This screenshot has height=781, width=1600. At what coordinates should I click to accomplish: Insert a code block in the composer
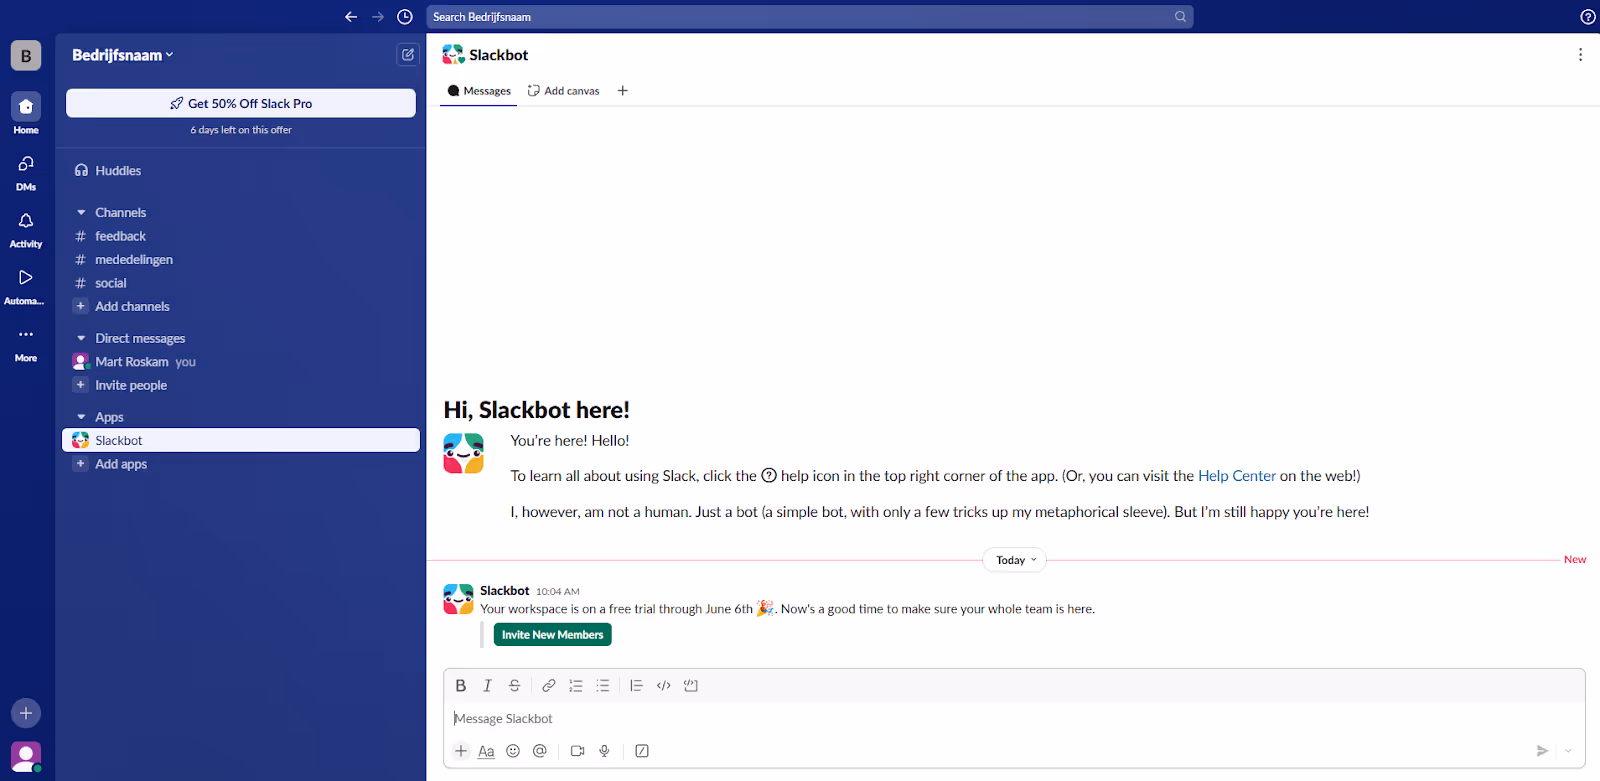pos(690,686)
